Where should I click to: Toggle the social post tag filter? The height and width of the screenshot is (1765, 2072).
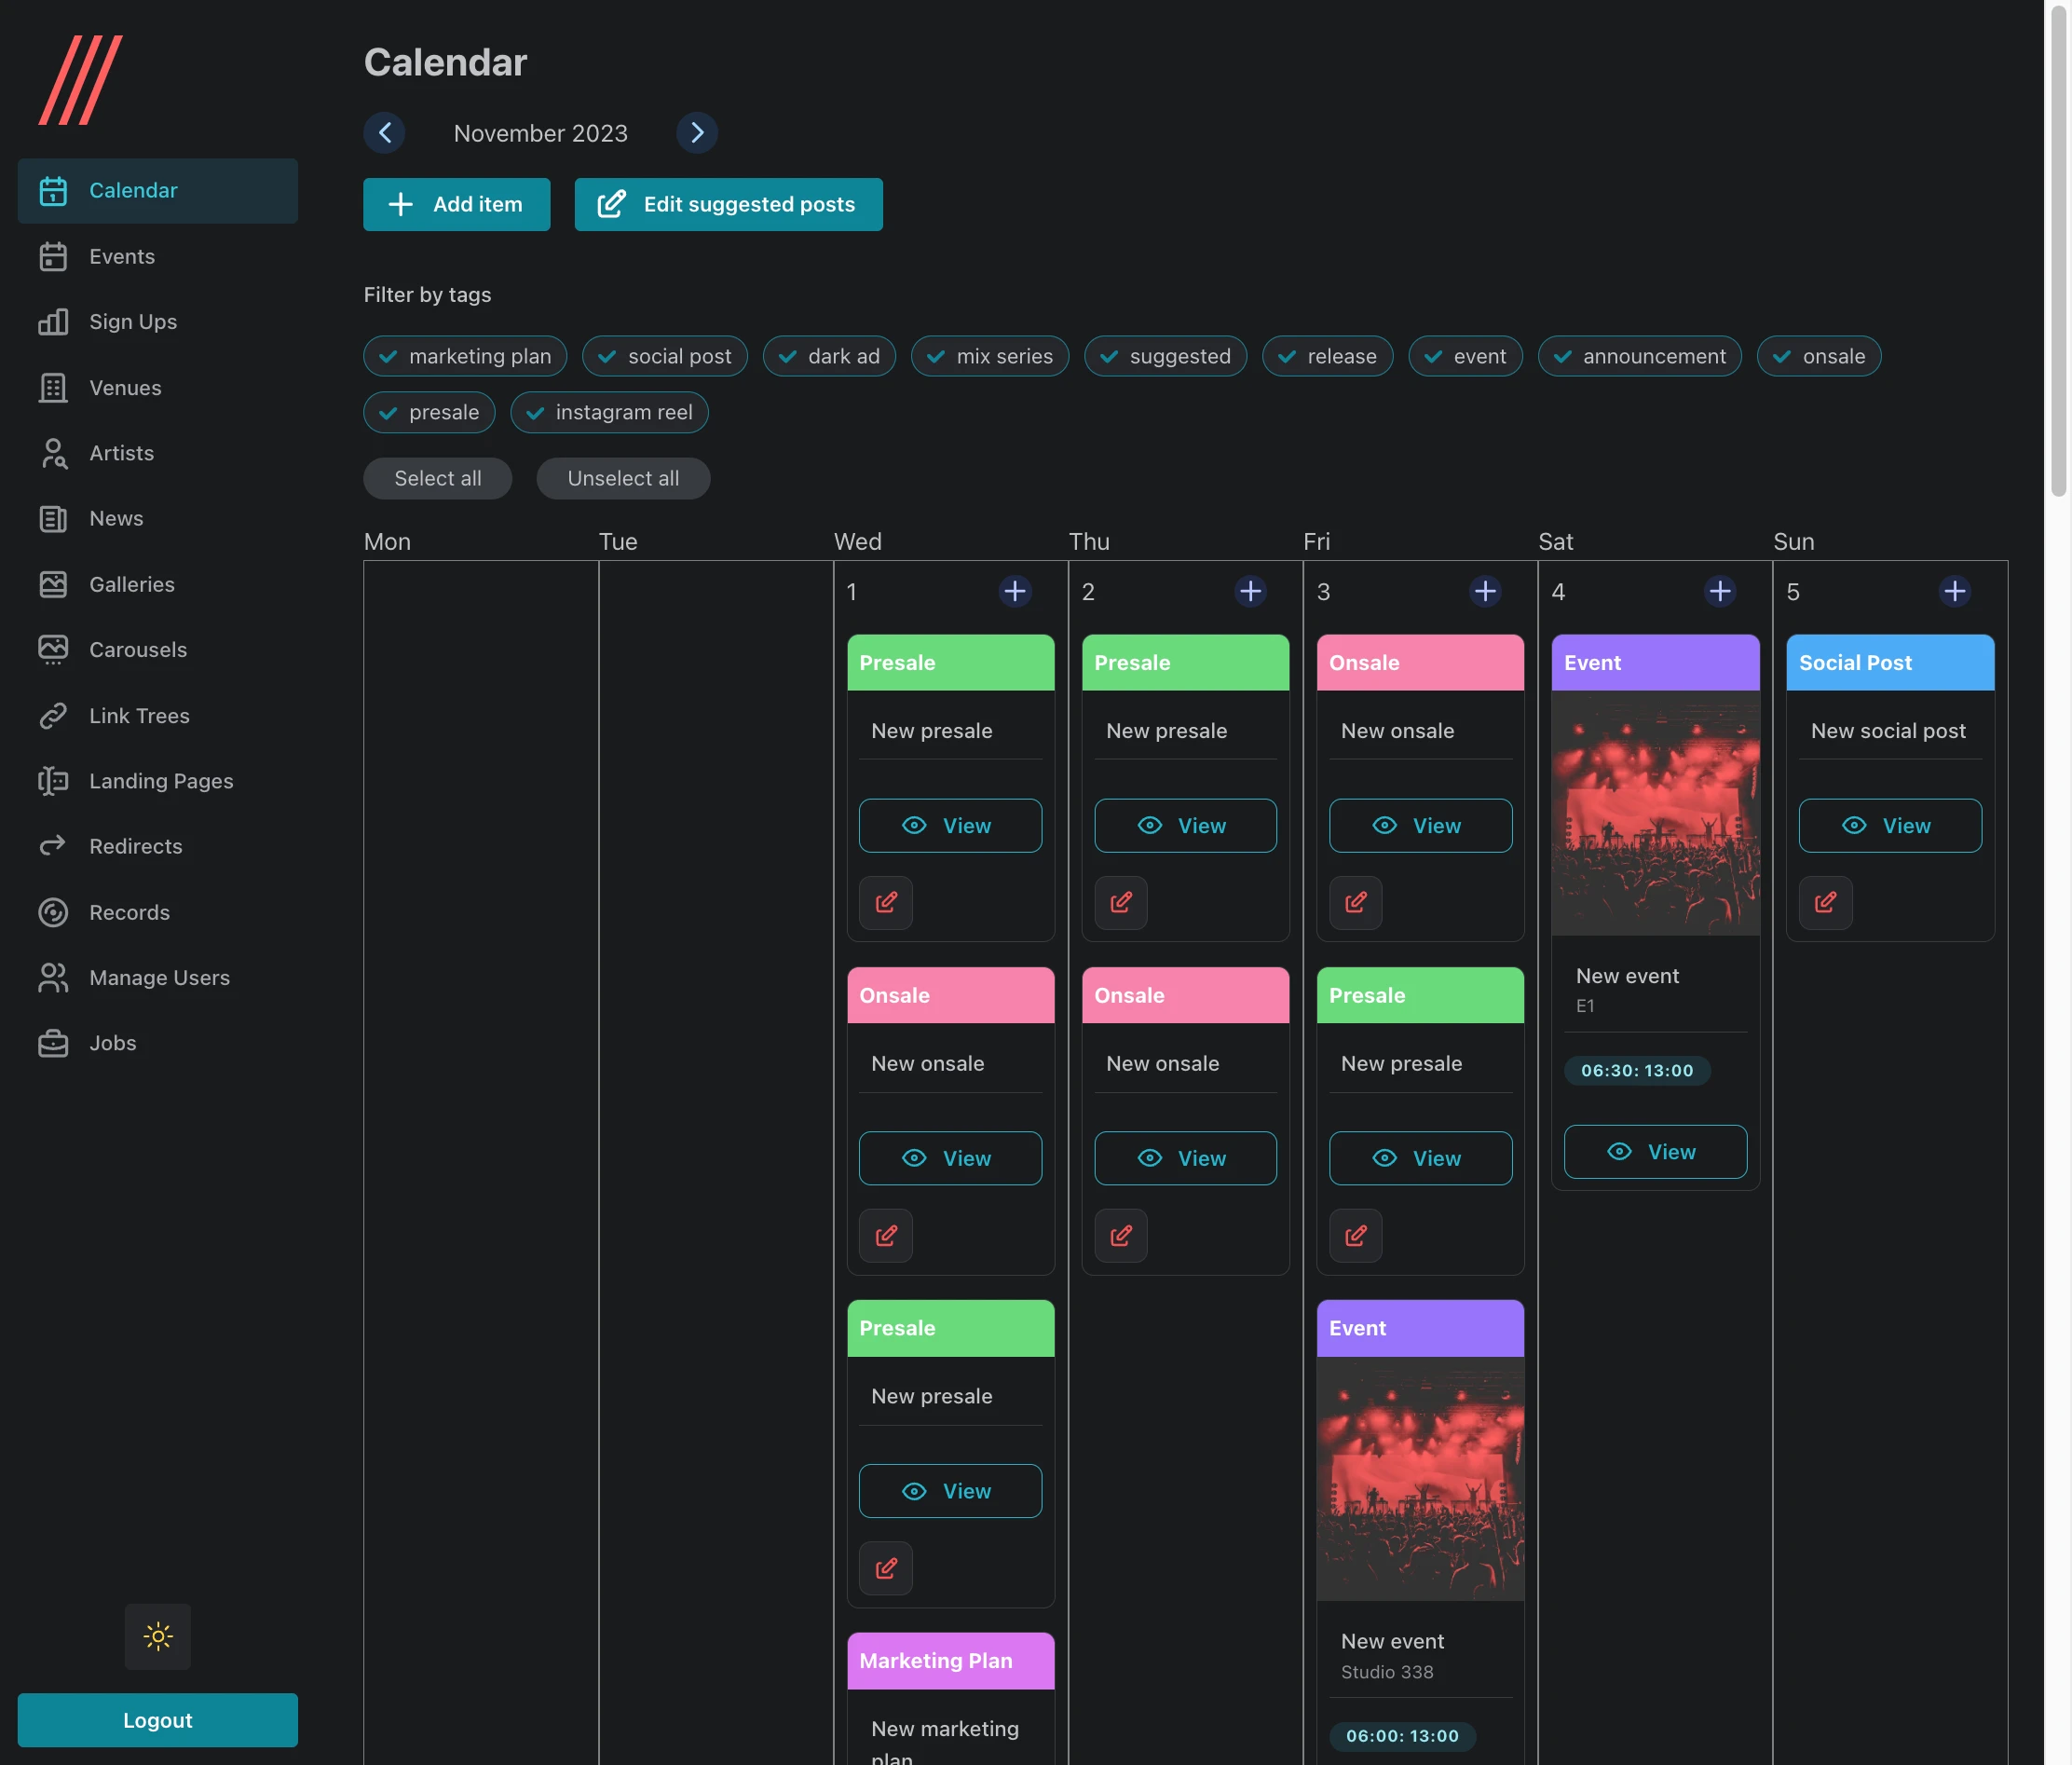(665, 356)
